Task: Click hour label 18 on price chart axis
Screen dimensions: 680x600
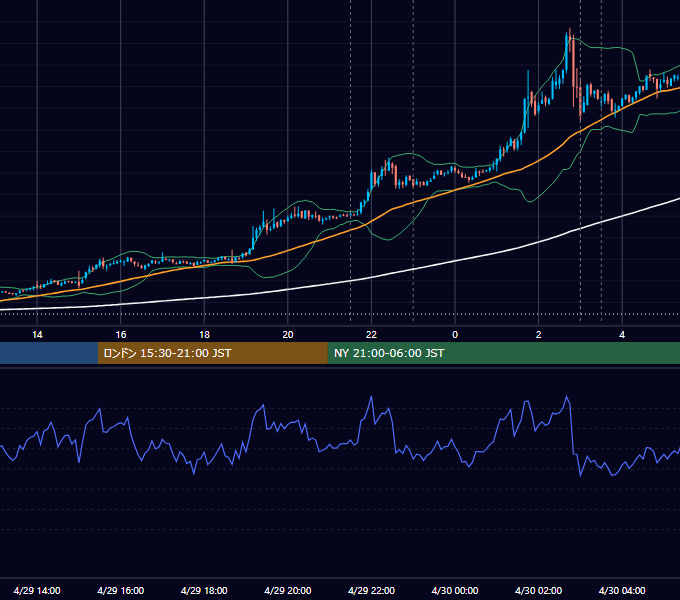Action: click(204, 334)
